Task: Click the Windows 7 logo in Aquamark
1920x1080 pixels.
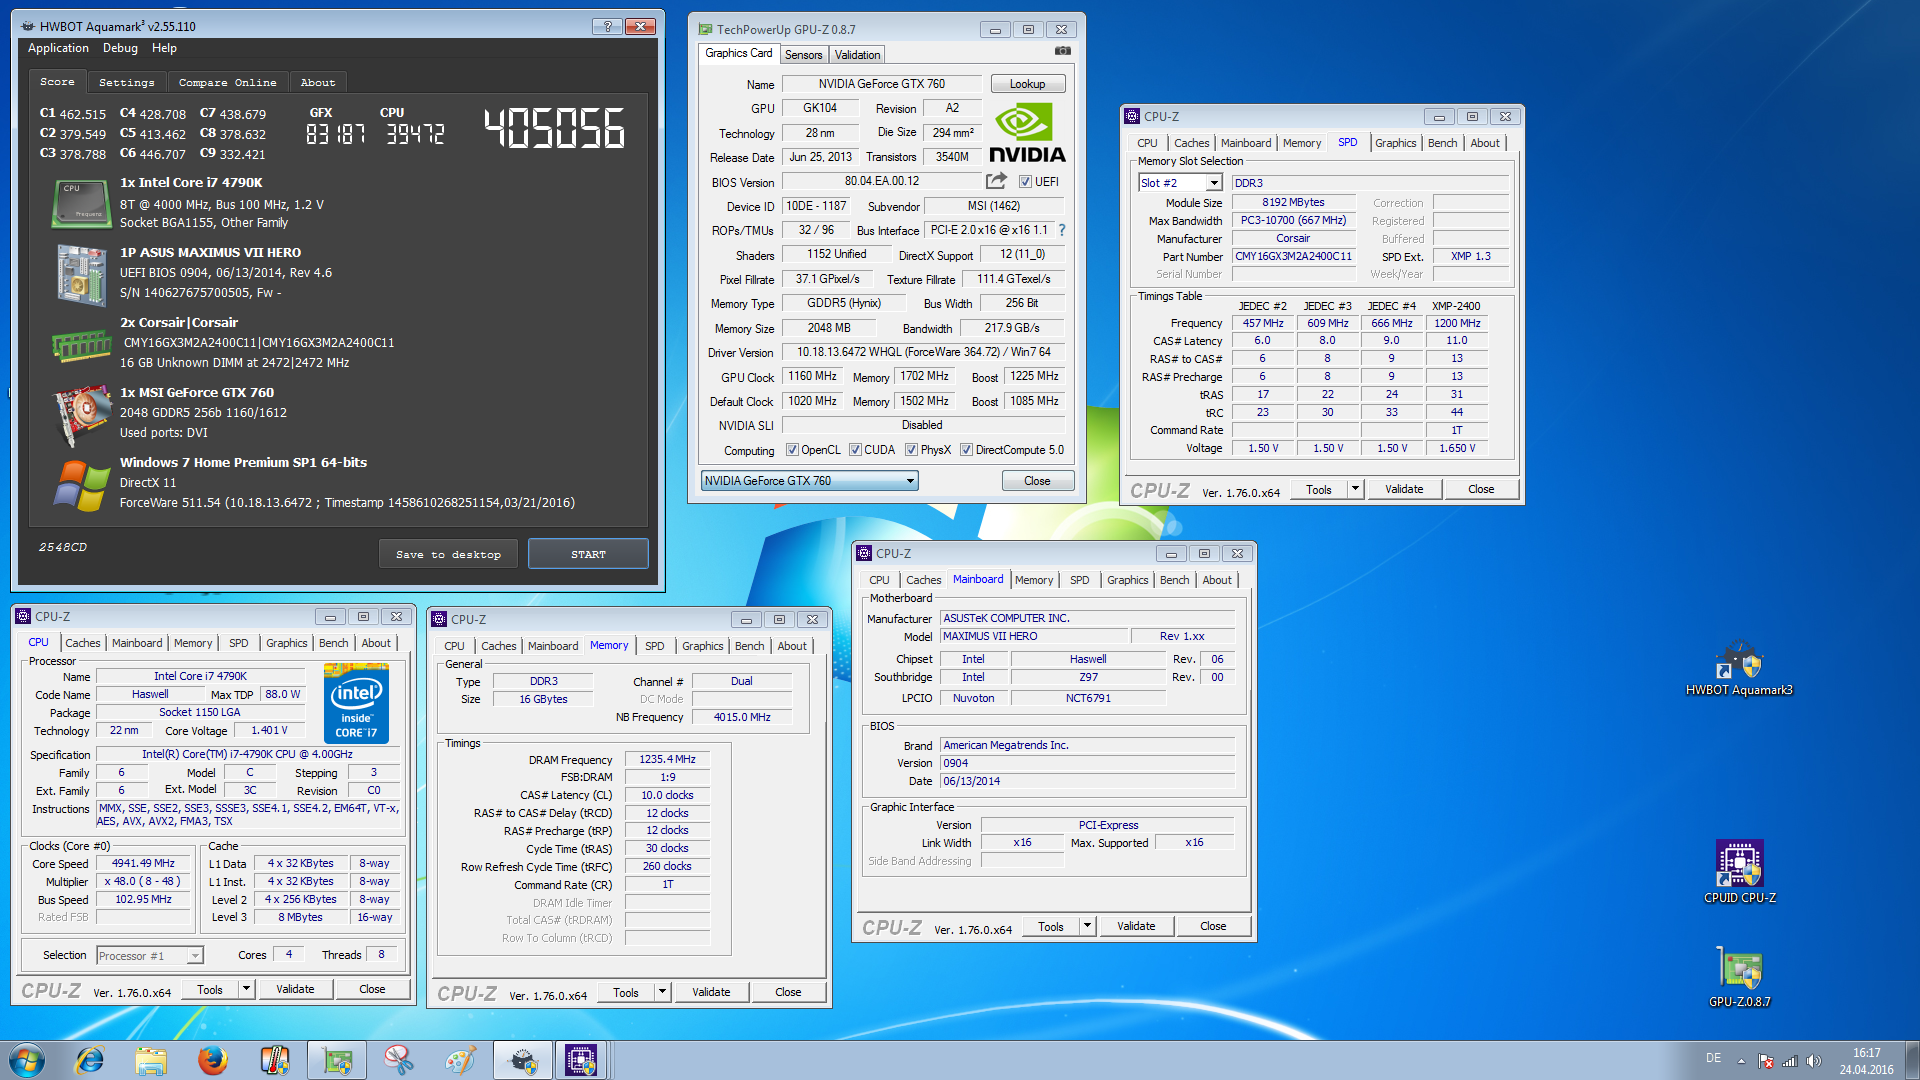Action: coord(81,485)
